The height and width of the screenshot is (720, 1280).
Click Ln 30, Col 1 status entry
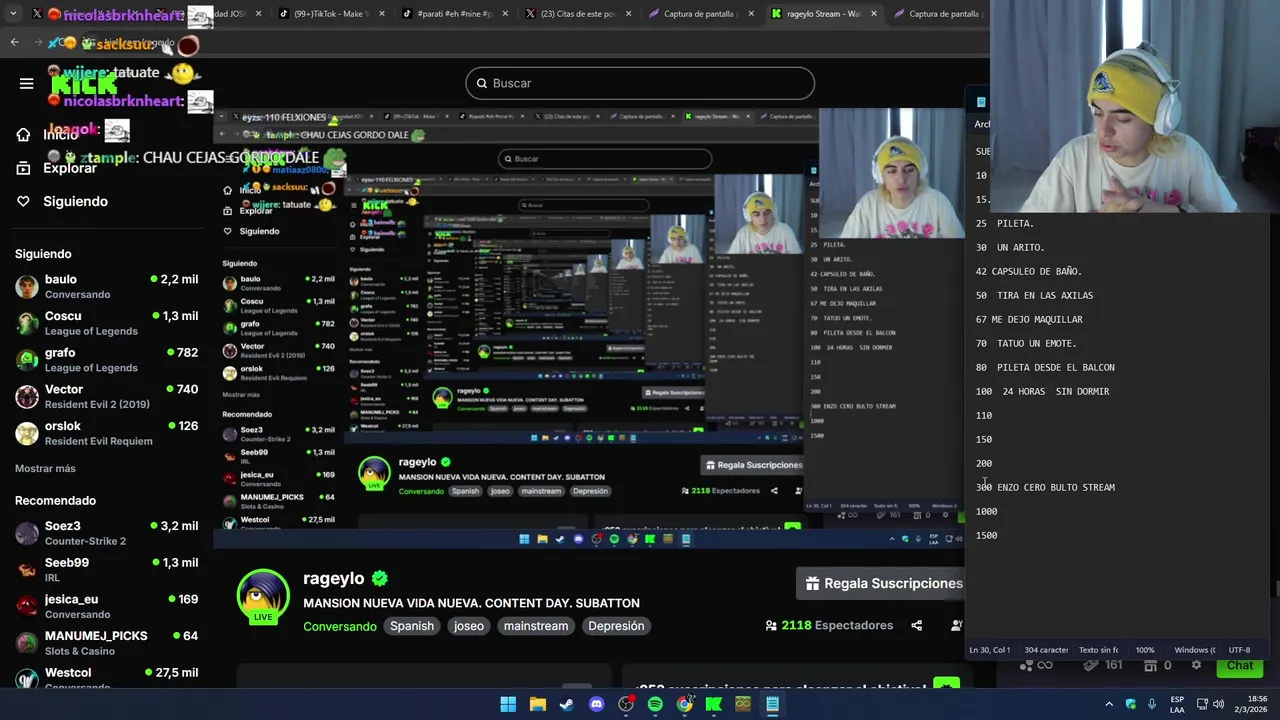point(989,650)
